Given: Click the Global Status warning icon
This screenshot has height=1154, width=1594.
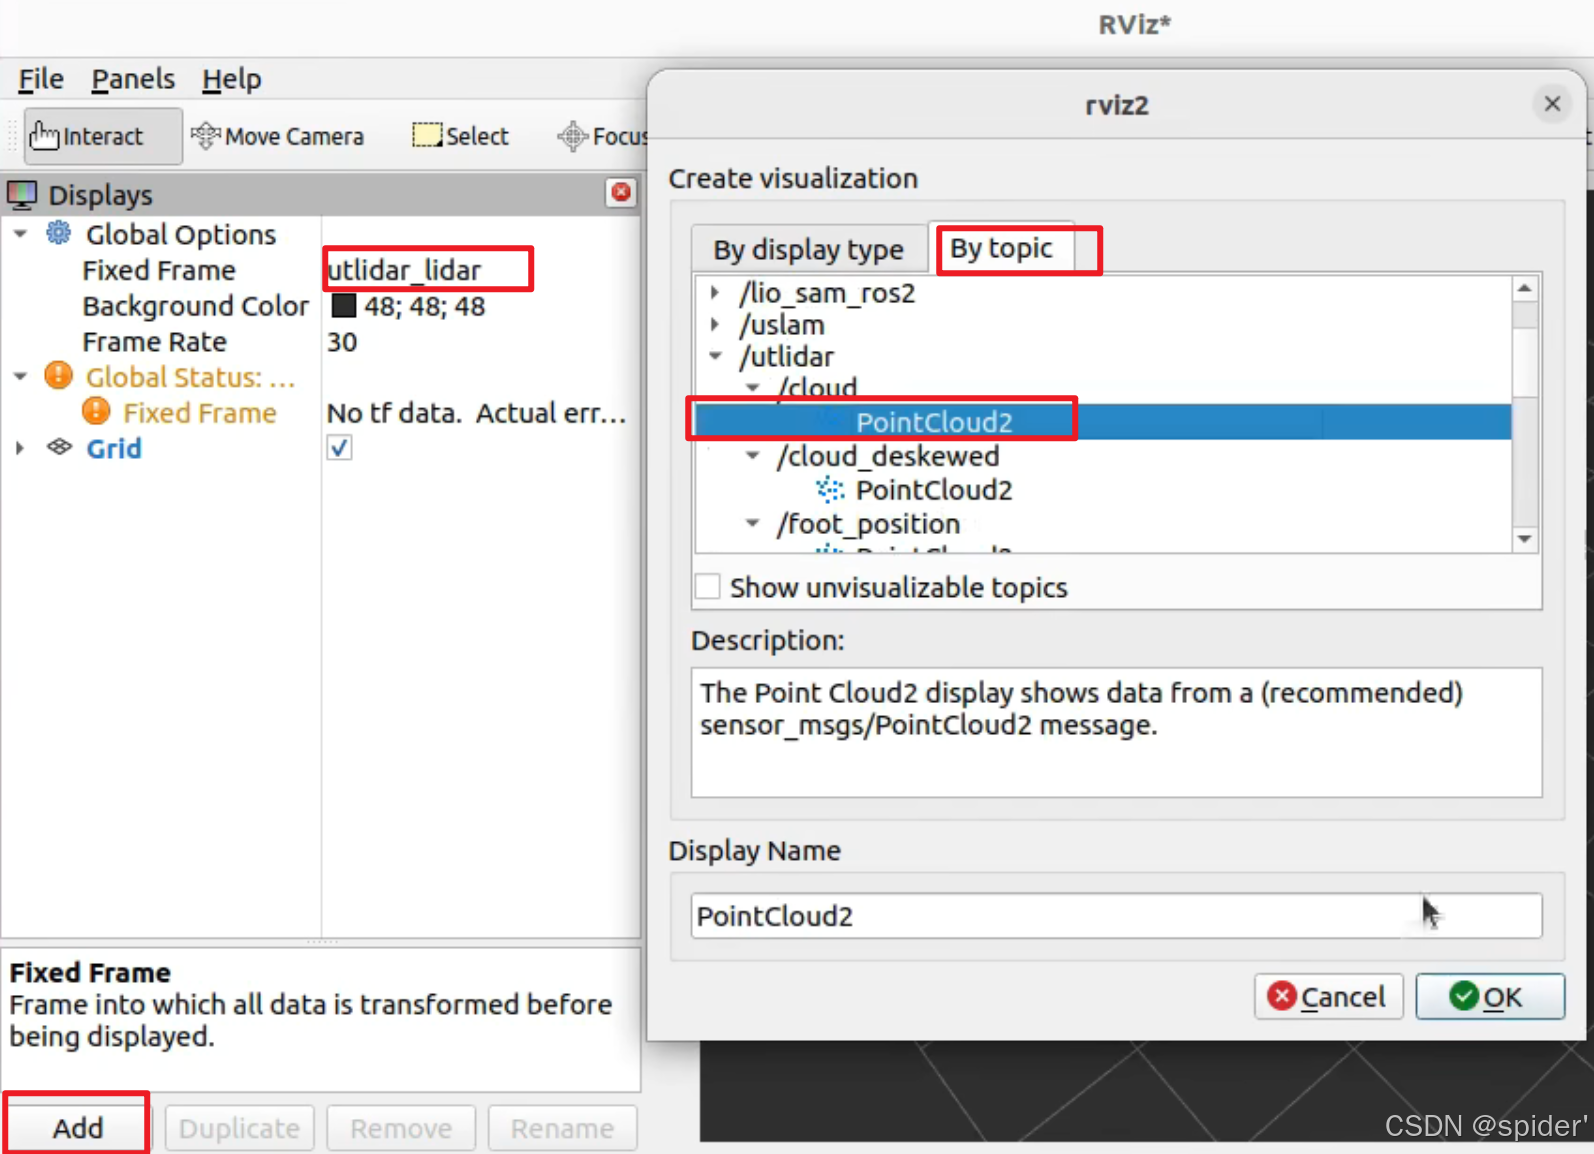Looking at the screenshot, I should (59, 376).
